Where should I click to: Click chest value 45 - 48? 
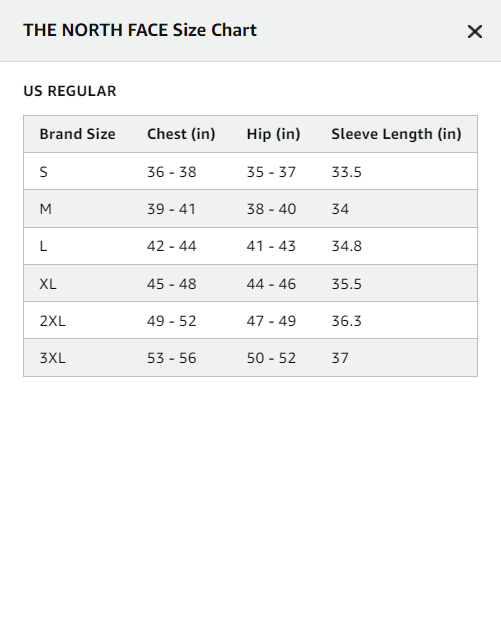coord(171,284)
